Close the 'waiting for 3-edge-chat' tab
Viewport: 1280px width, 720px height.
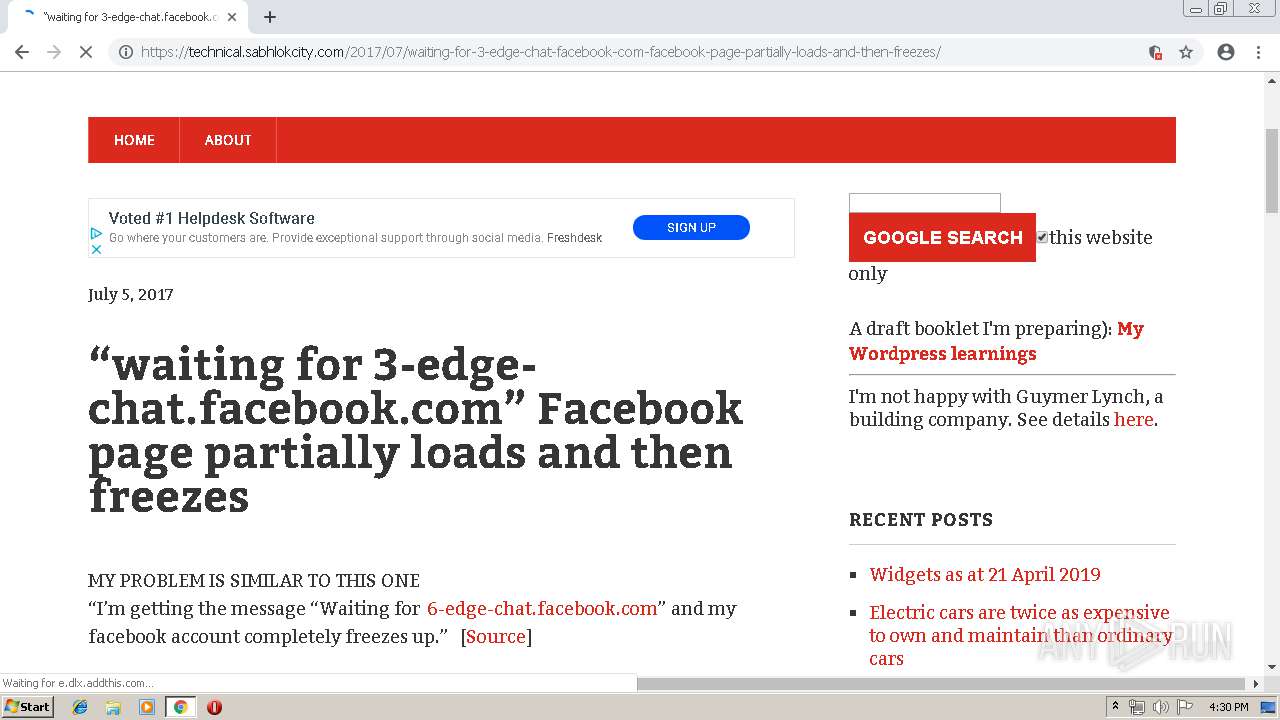click(232, 17)
